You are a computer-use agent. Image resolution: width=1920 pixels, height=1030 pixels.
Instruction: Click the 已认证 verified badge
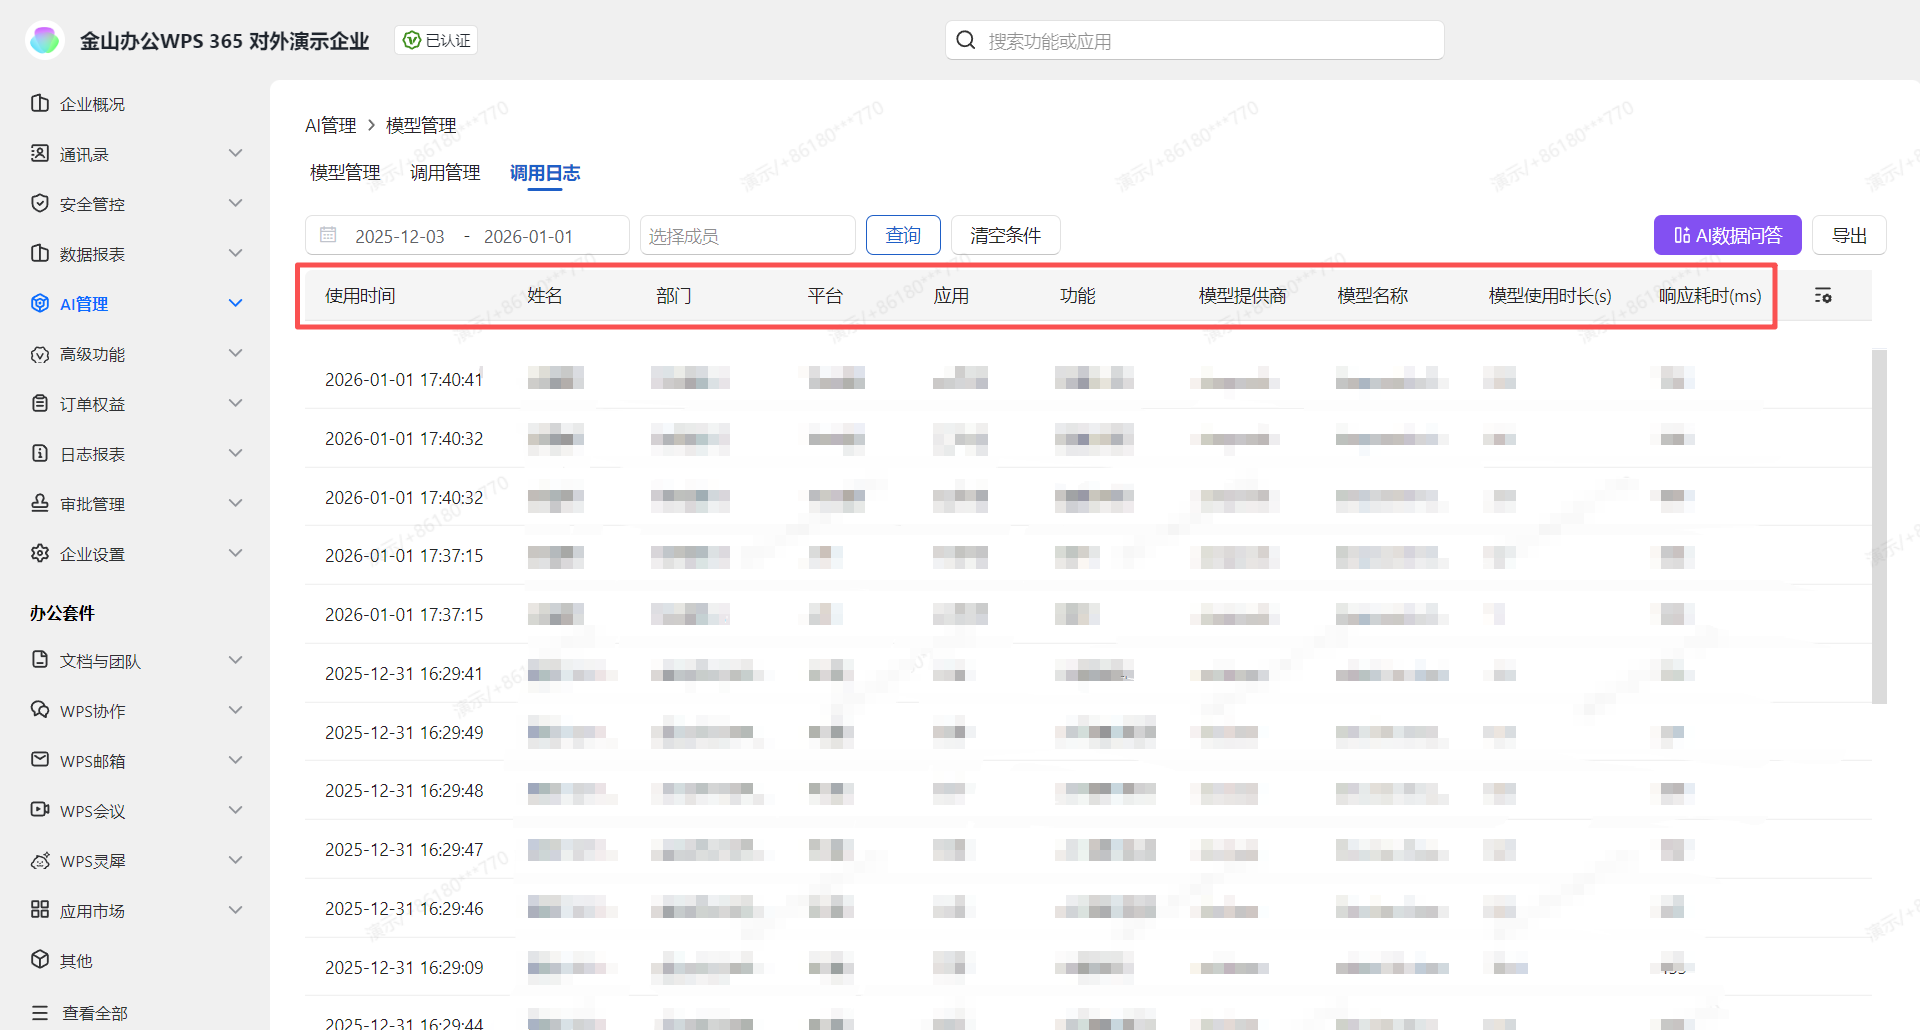coord(436,40)
